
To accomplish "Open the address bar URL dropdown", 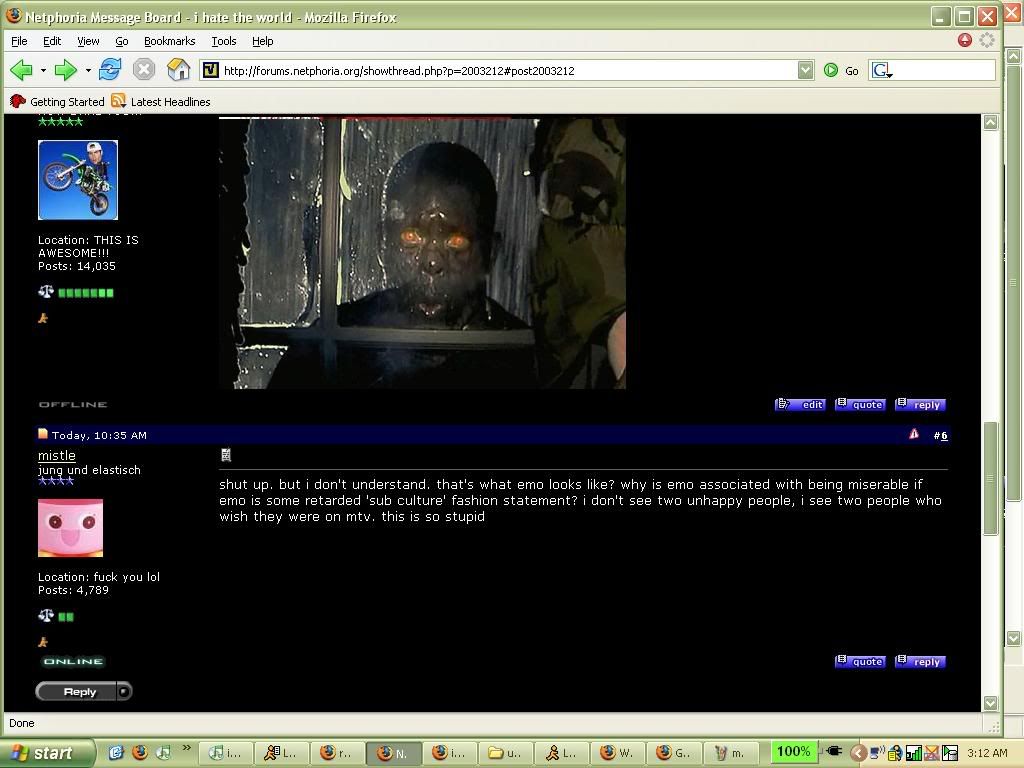I will pyautogui.click(x=805, y=70).
